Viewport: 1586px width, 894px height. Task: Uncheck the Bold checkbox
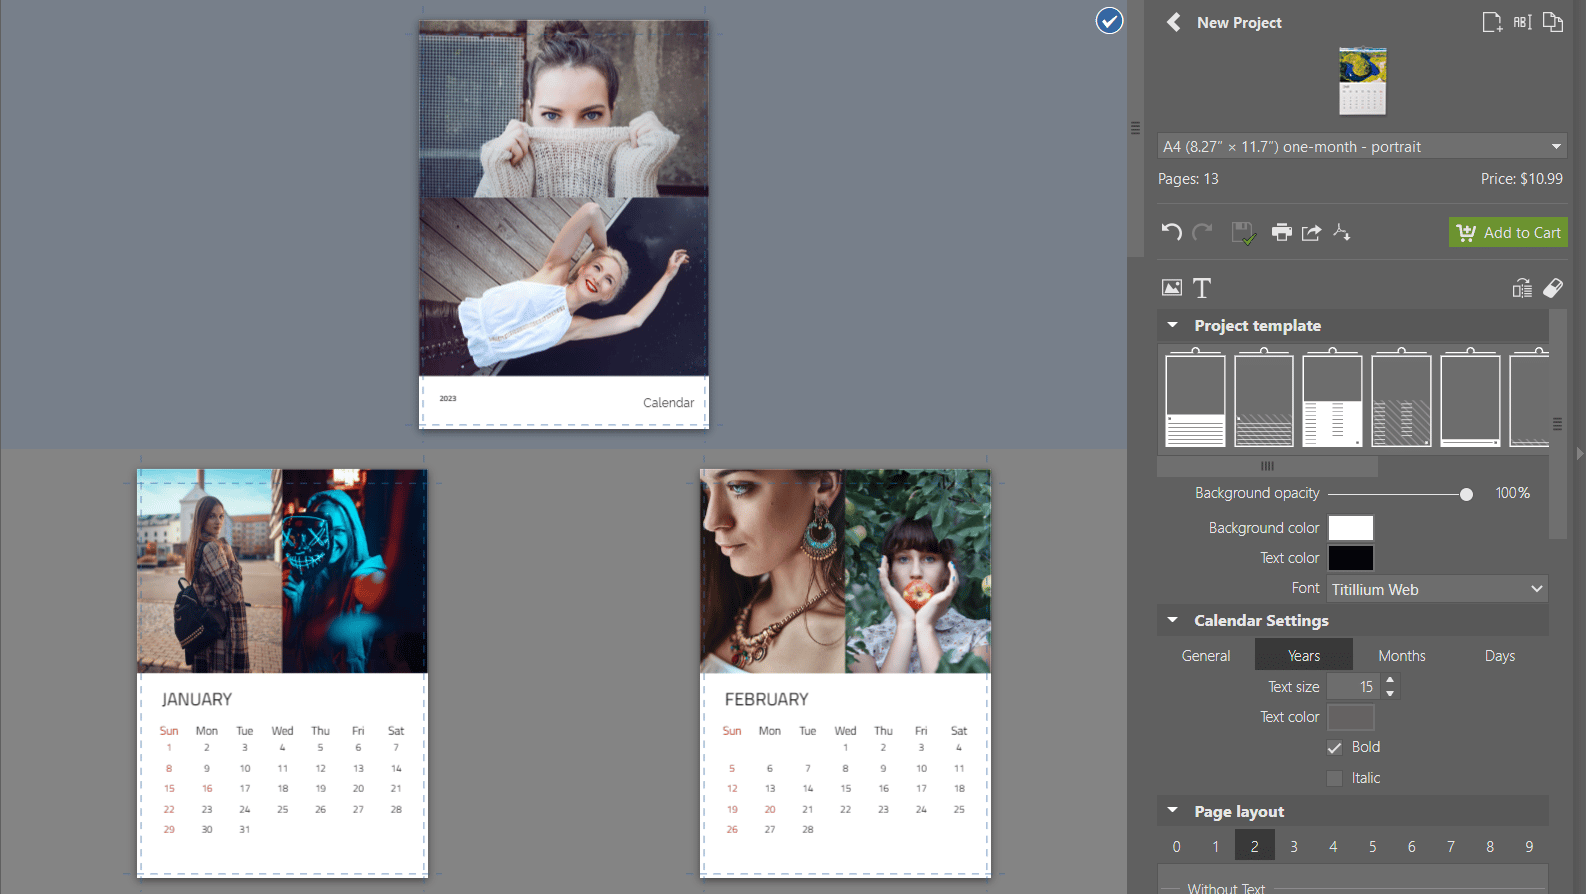tap(1335, 748)
